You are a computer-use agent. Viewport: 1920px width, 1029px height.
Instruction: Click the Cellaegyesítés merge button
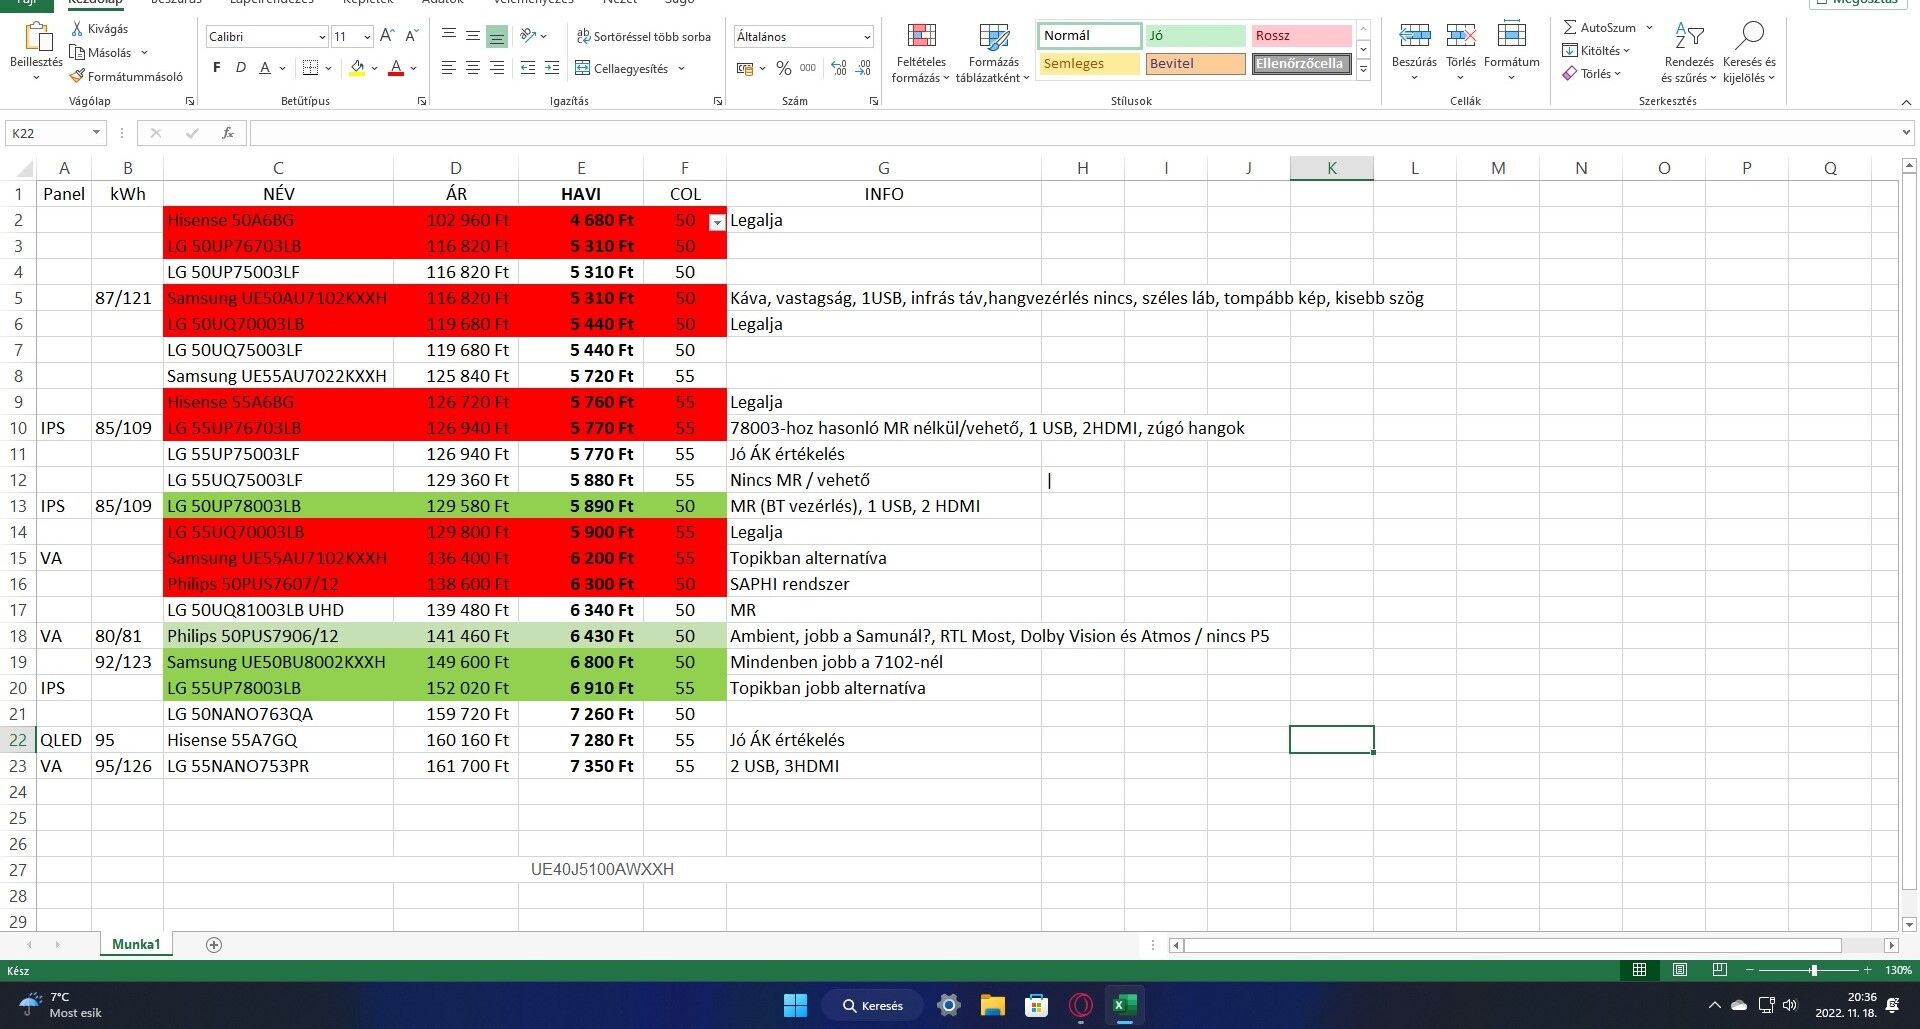pos(621,68)
